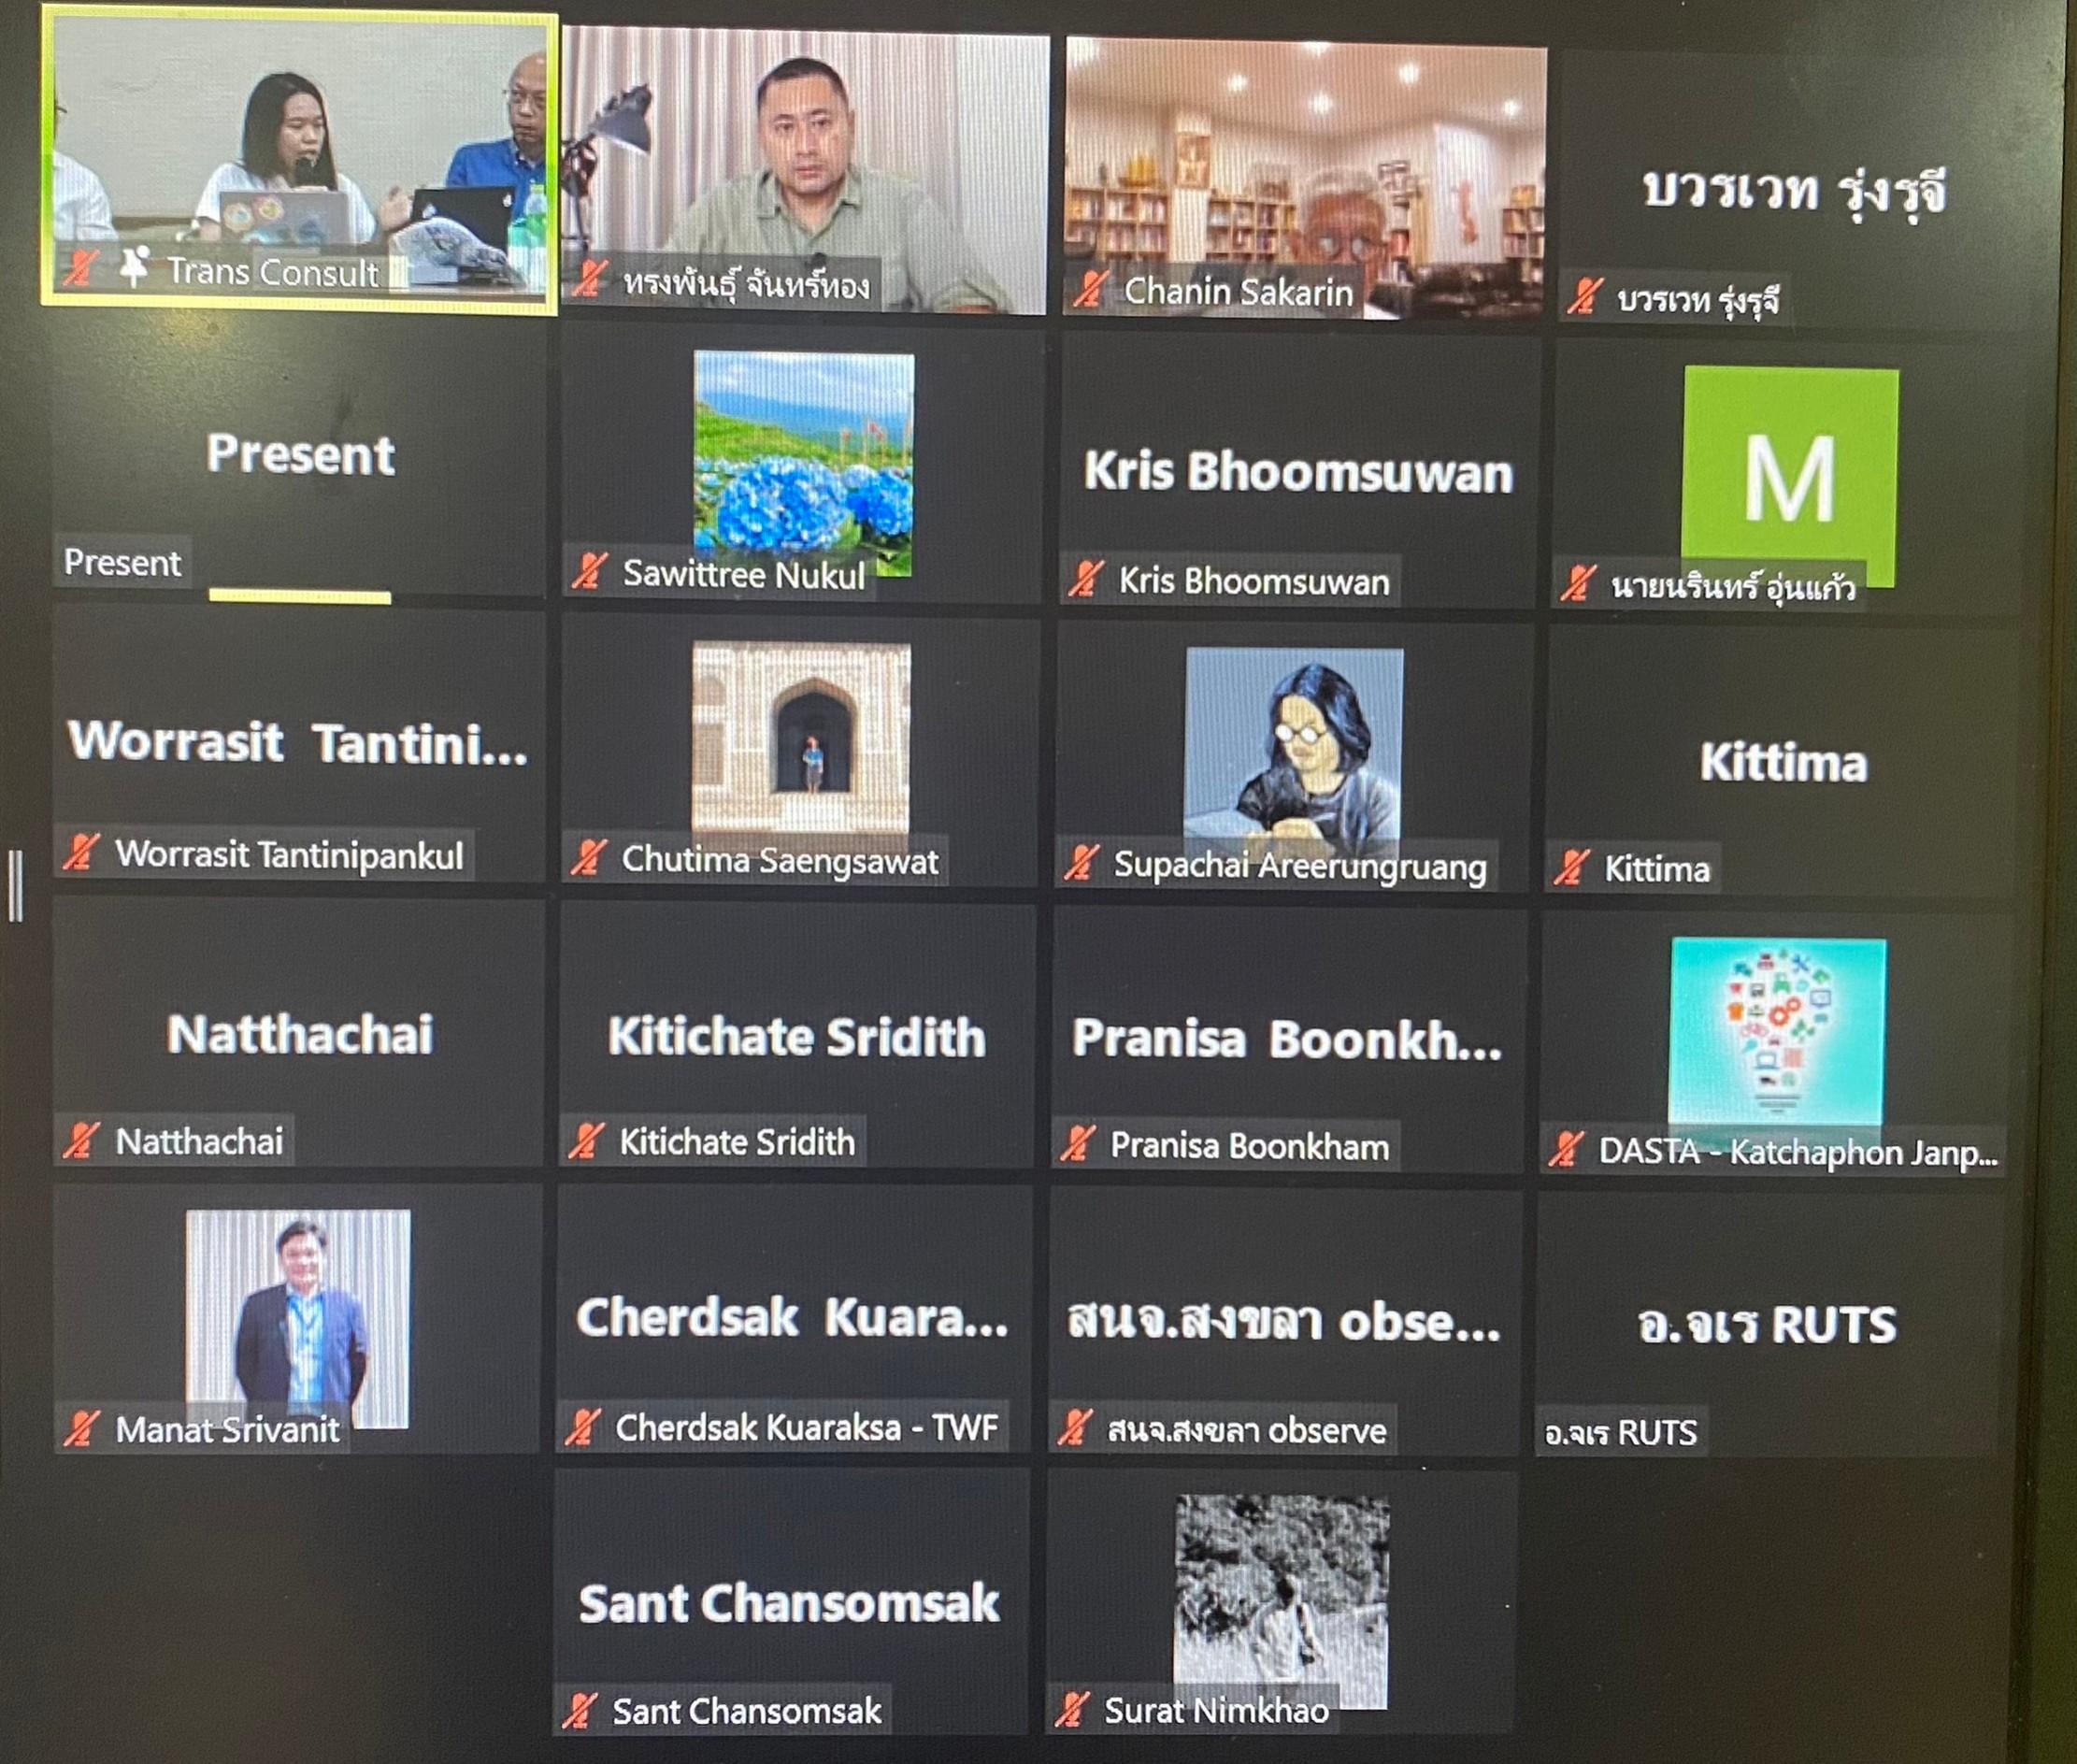Select Supachai Areerungruang's avatar image
The height and width of the screenshot is (1764, 2077).
coord(1293,751)
